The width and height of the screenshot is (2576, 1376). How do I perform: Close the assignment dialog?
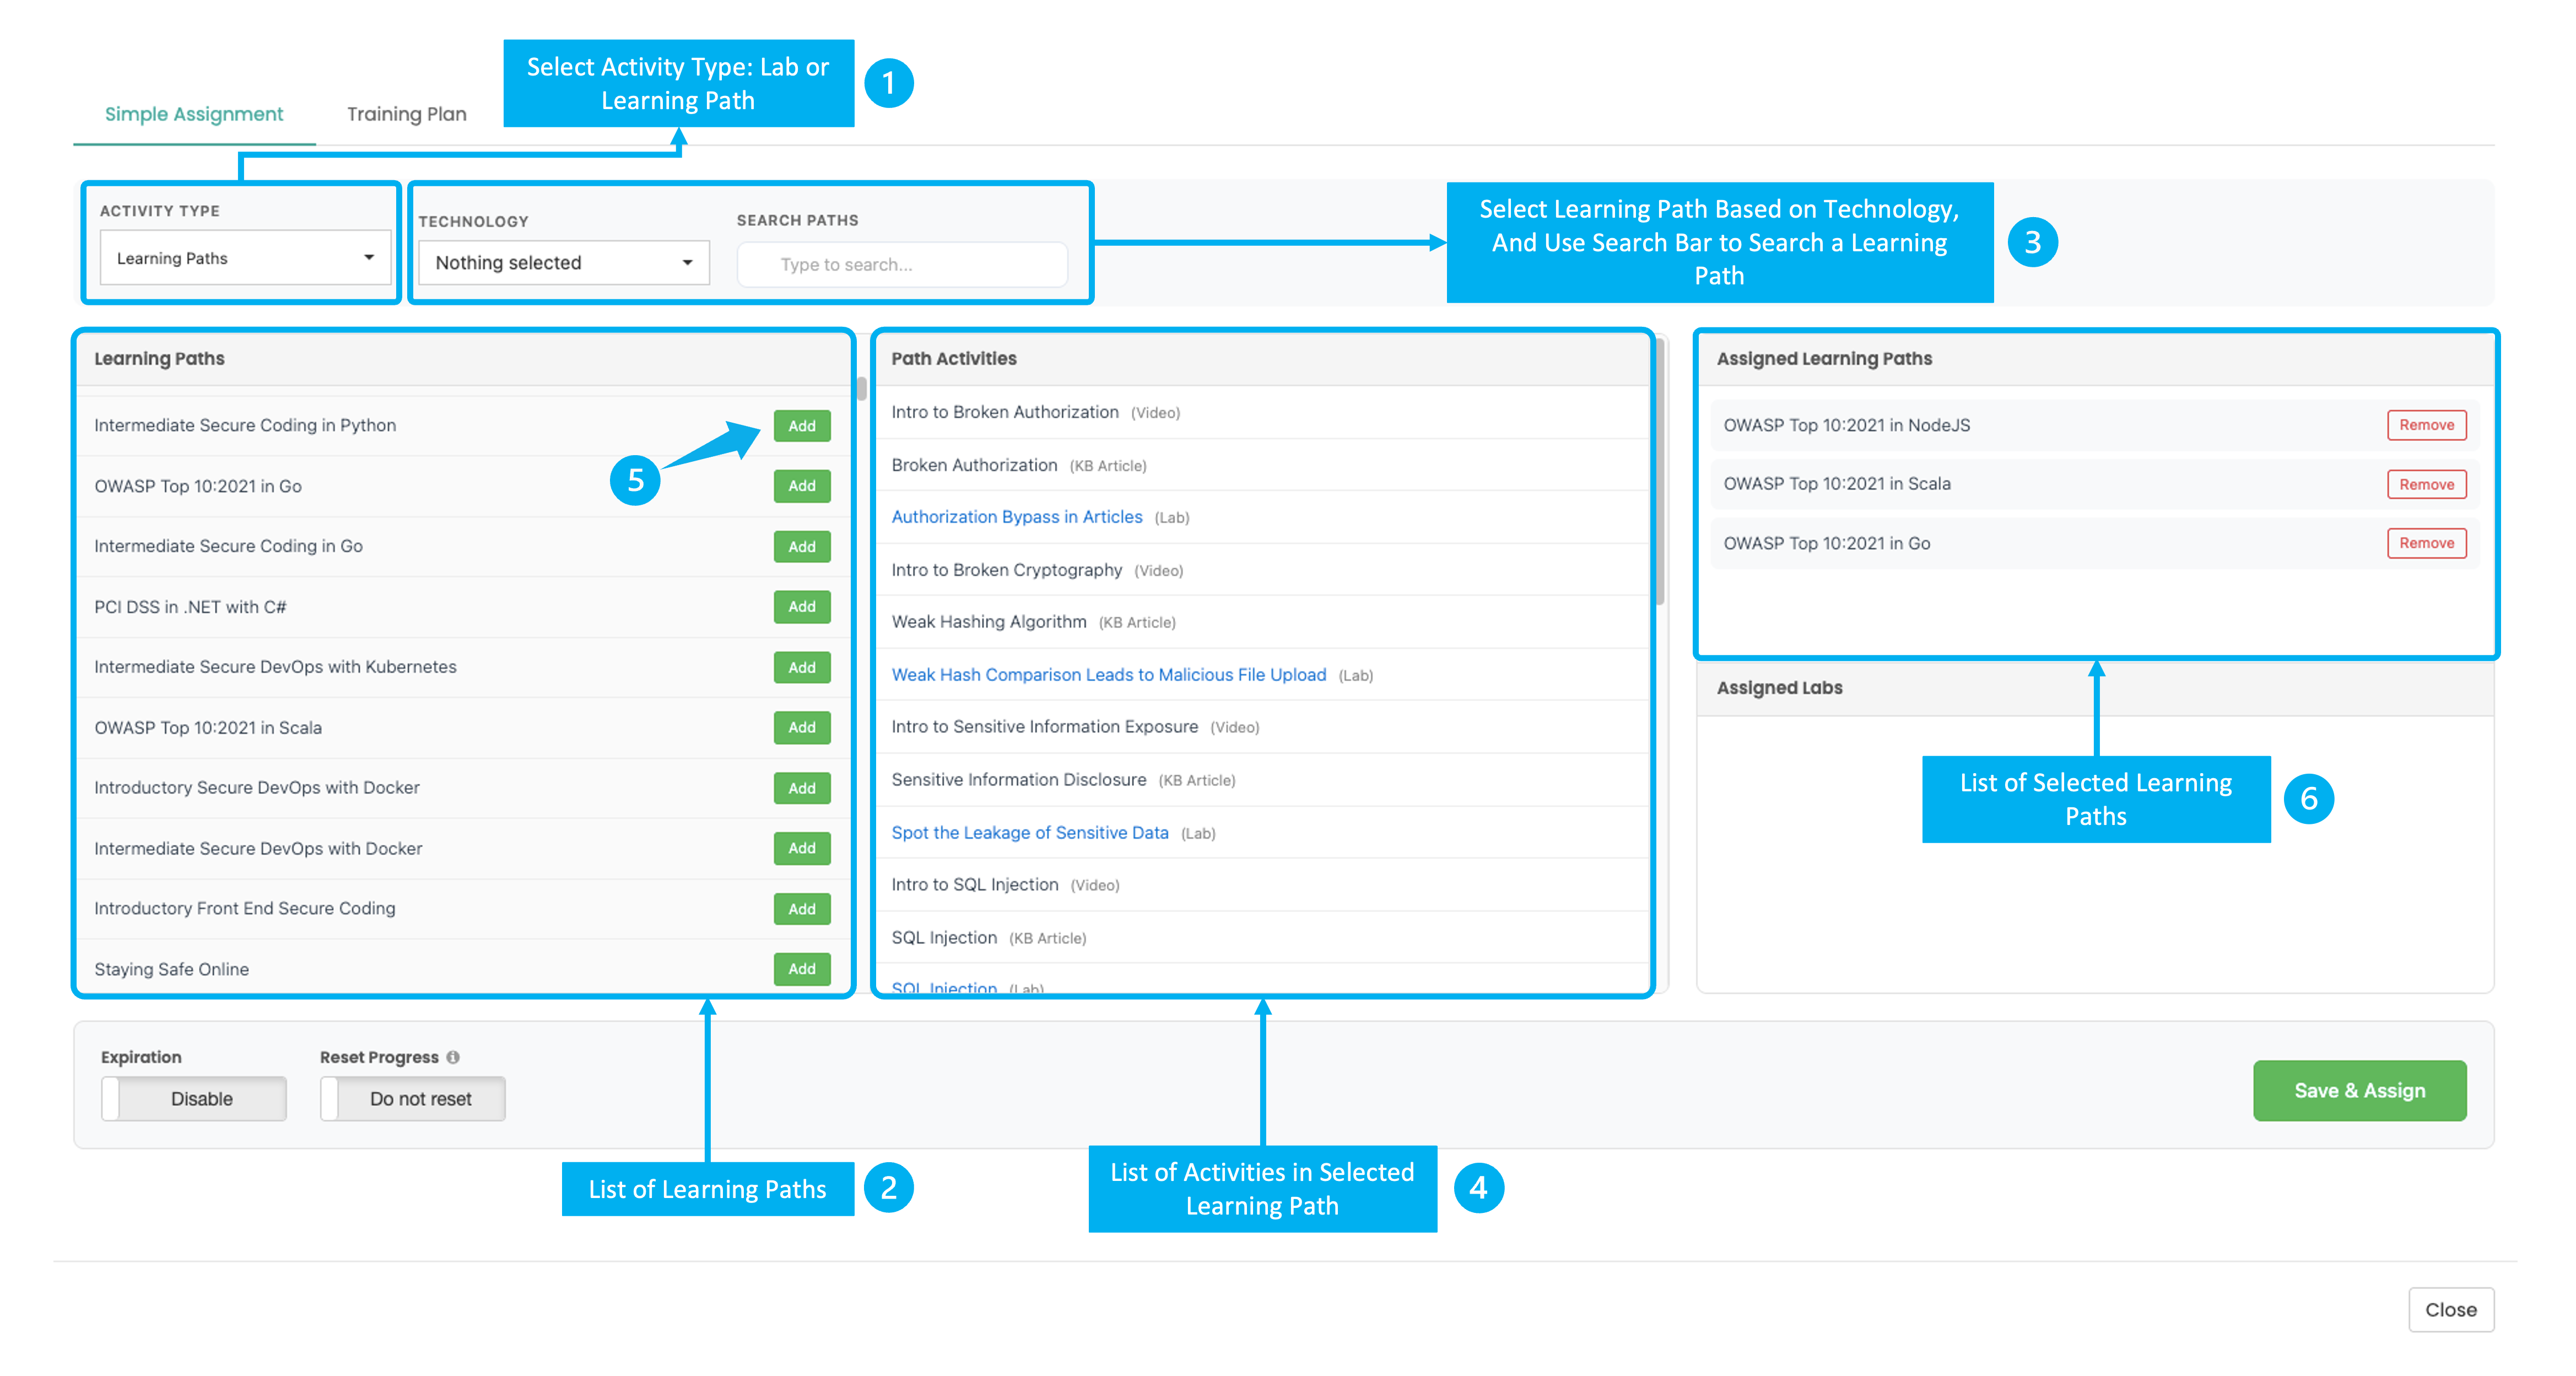pyautogui.click(x=2450, y=1309)
